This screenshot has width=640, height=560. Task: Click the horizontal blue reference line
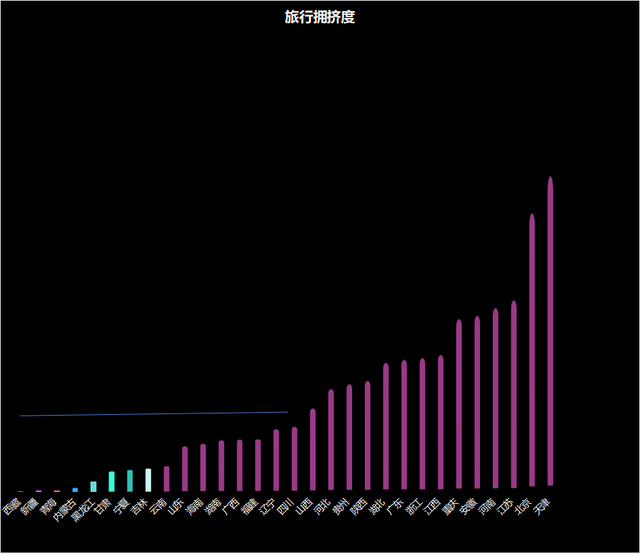[x=150, y=413]
